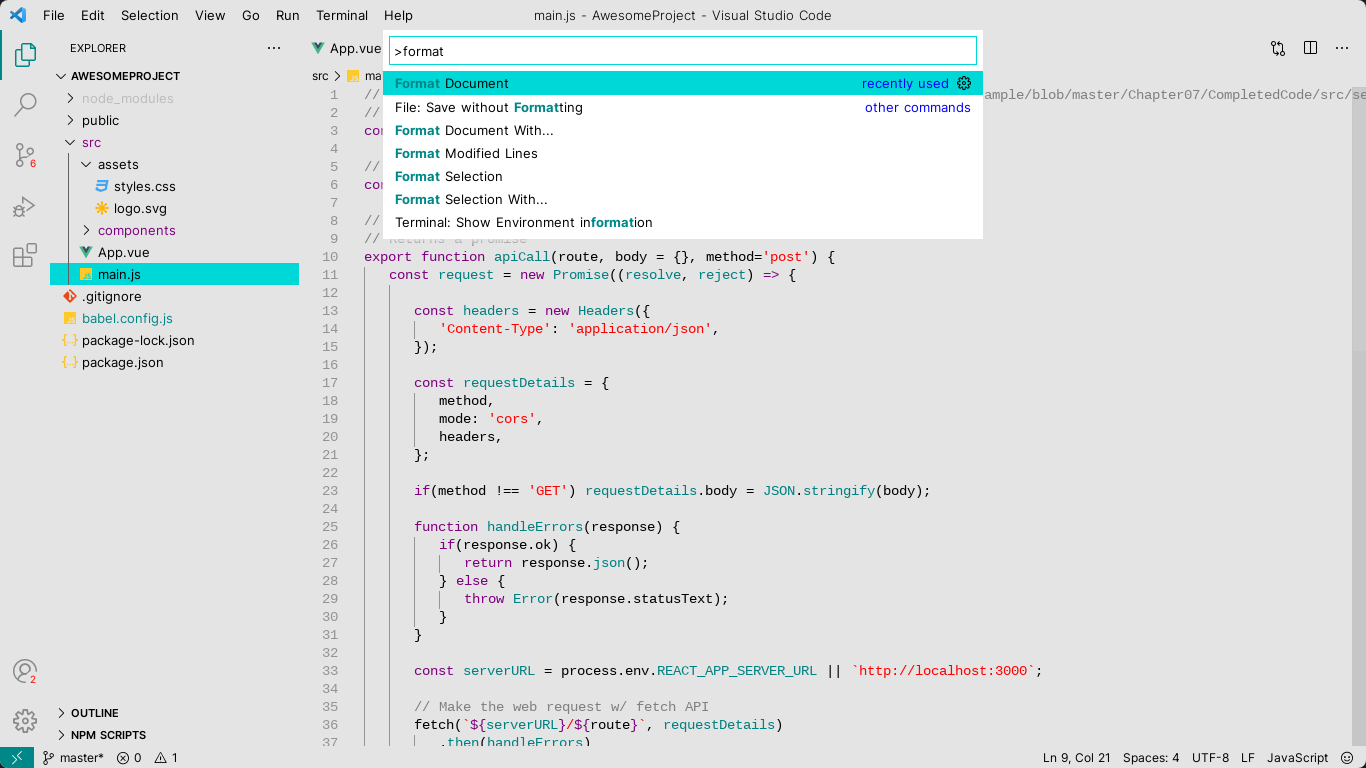Screen dimensions: 1366x768
Task: Choose File: Save without Formatting
Action: [x=683, y=107]
